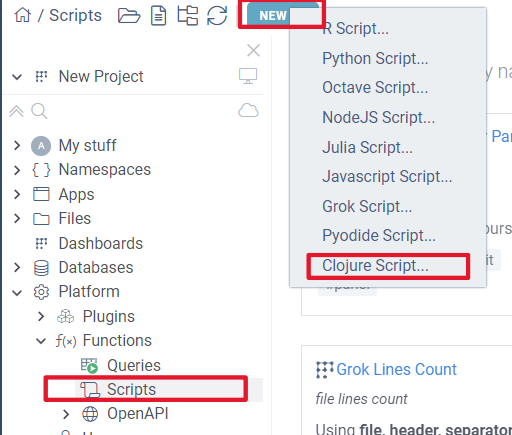This screenshot has width=512, height=435.
Task: Click the Scripts scroll icon
Action: (x=90, y=390)
